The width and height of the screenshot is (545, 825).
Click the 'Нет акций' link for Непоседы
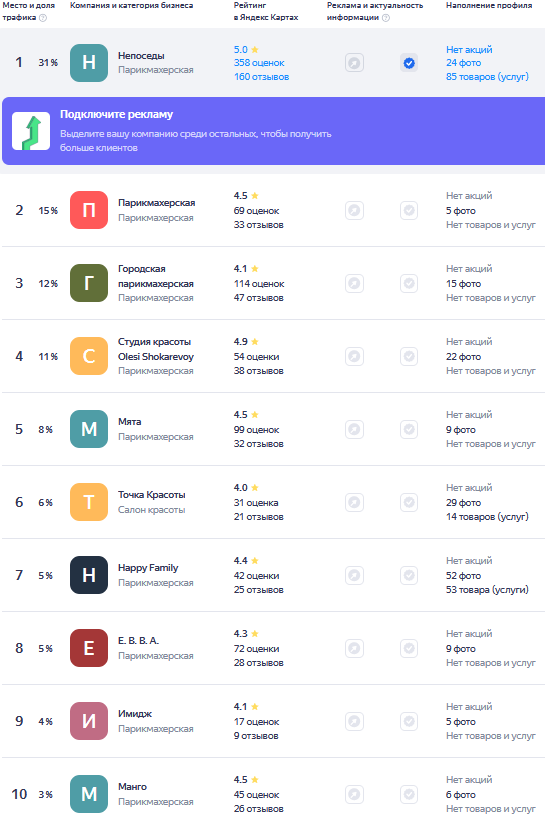tap(469, 49)
